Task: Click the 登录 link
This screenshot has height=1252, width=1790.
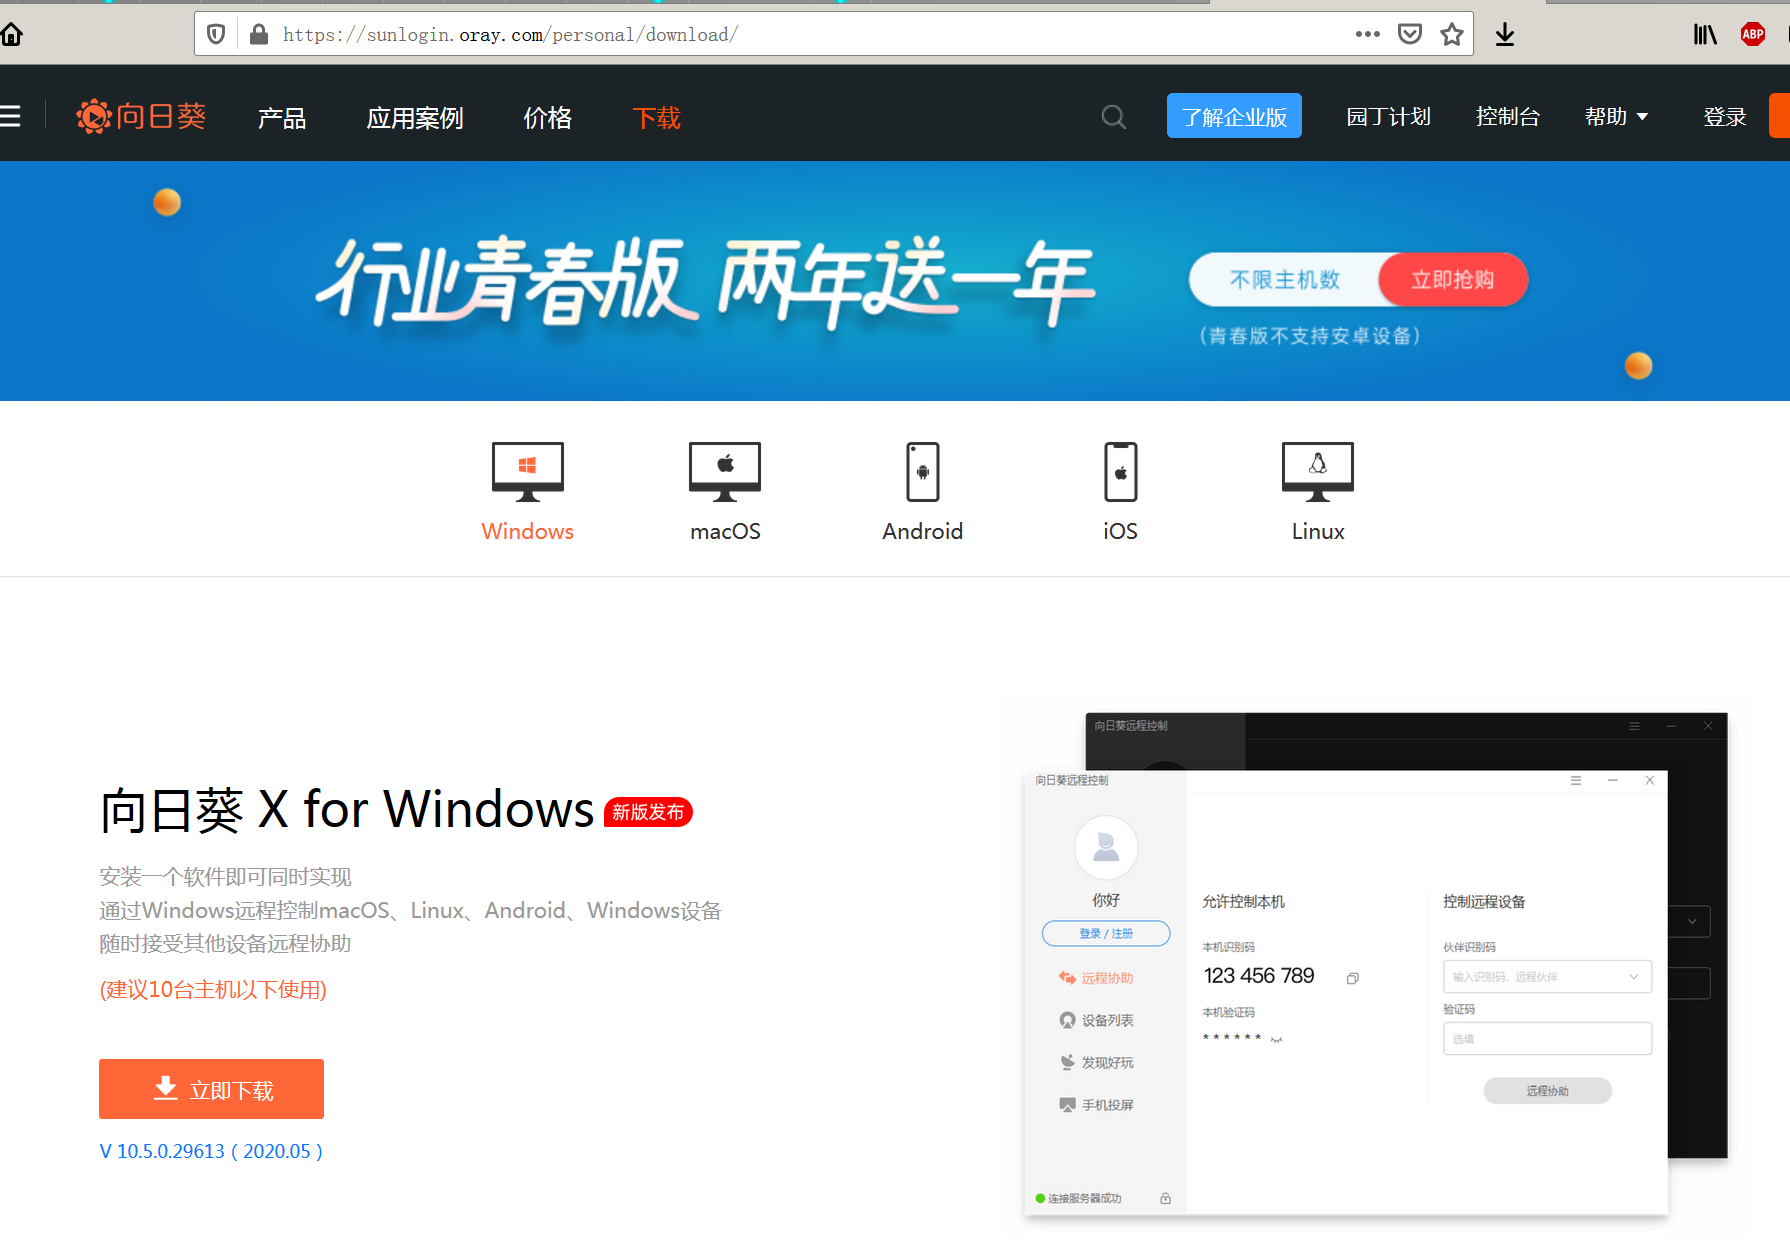Action: [x=1725, y=117]
